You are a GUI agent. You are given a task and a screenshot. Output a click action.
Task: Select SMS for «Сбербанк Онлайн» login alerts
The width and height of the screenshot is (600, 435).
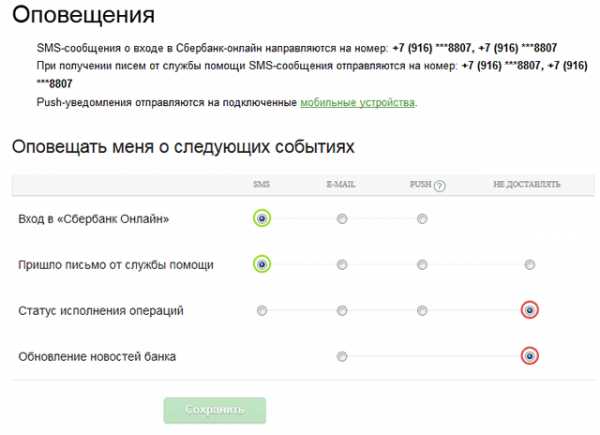(262, 219)
